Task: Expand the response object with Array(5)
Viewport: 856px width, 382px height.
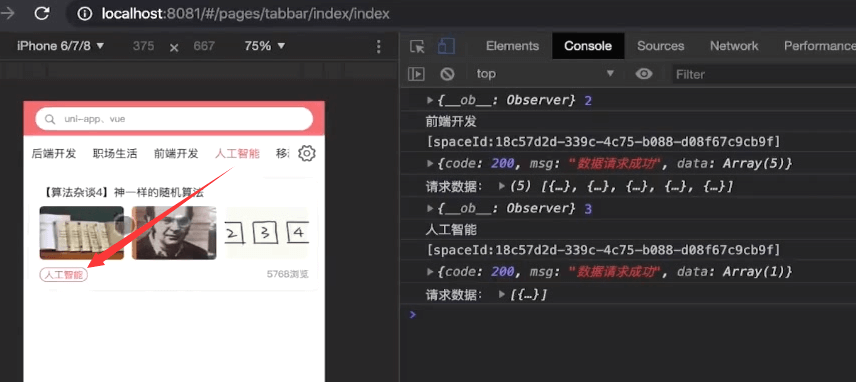Action: point(430,164)
